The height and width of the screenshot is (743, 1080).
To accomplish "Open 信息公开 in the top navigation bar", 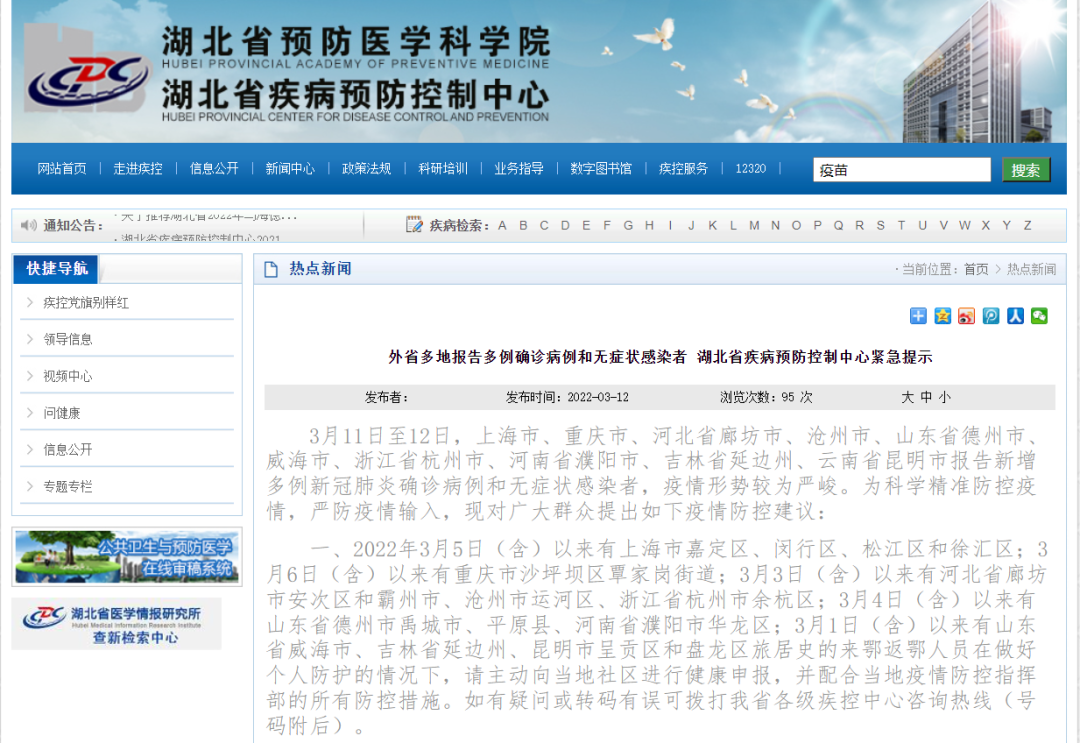I will pos(214,169).
